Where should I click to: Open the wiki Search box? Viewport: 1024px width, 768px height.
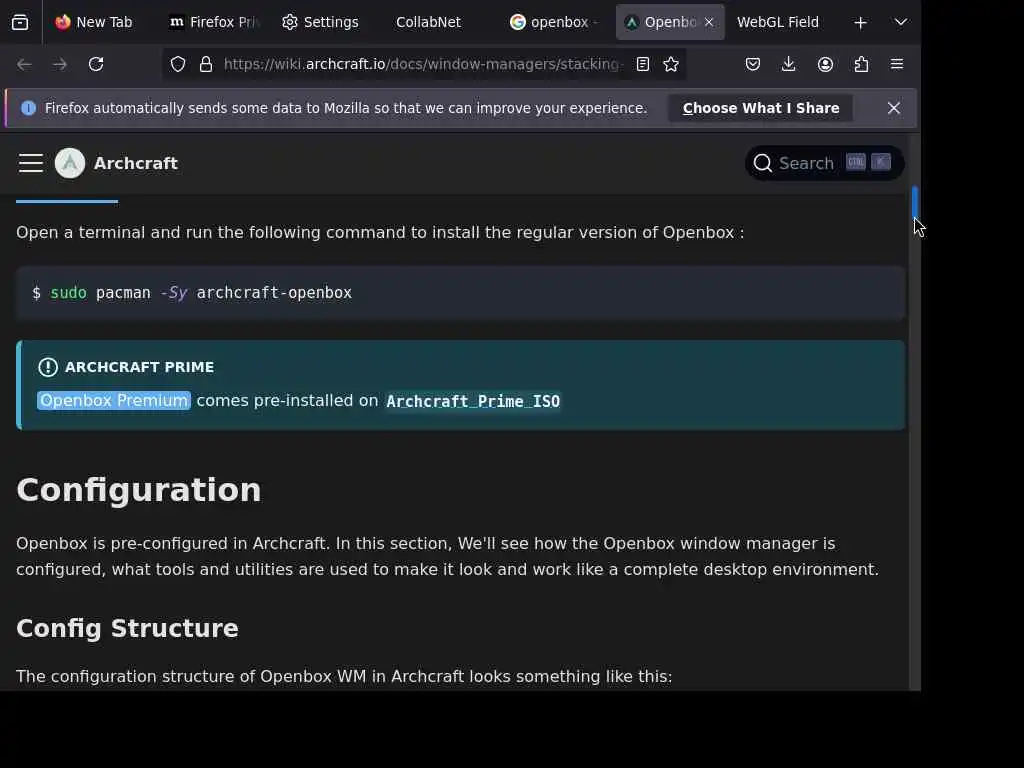click(x=824, y=163)
